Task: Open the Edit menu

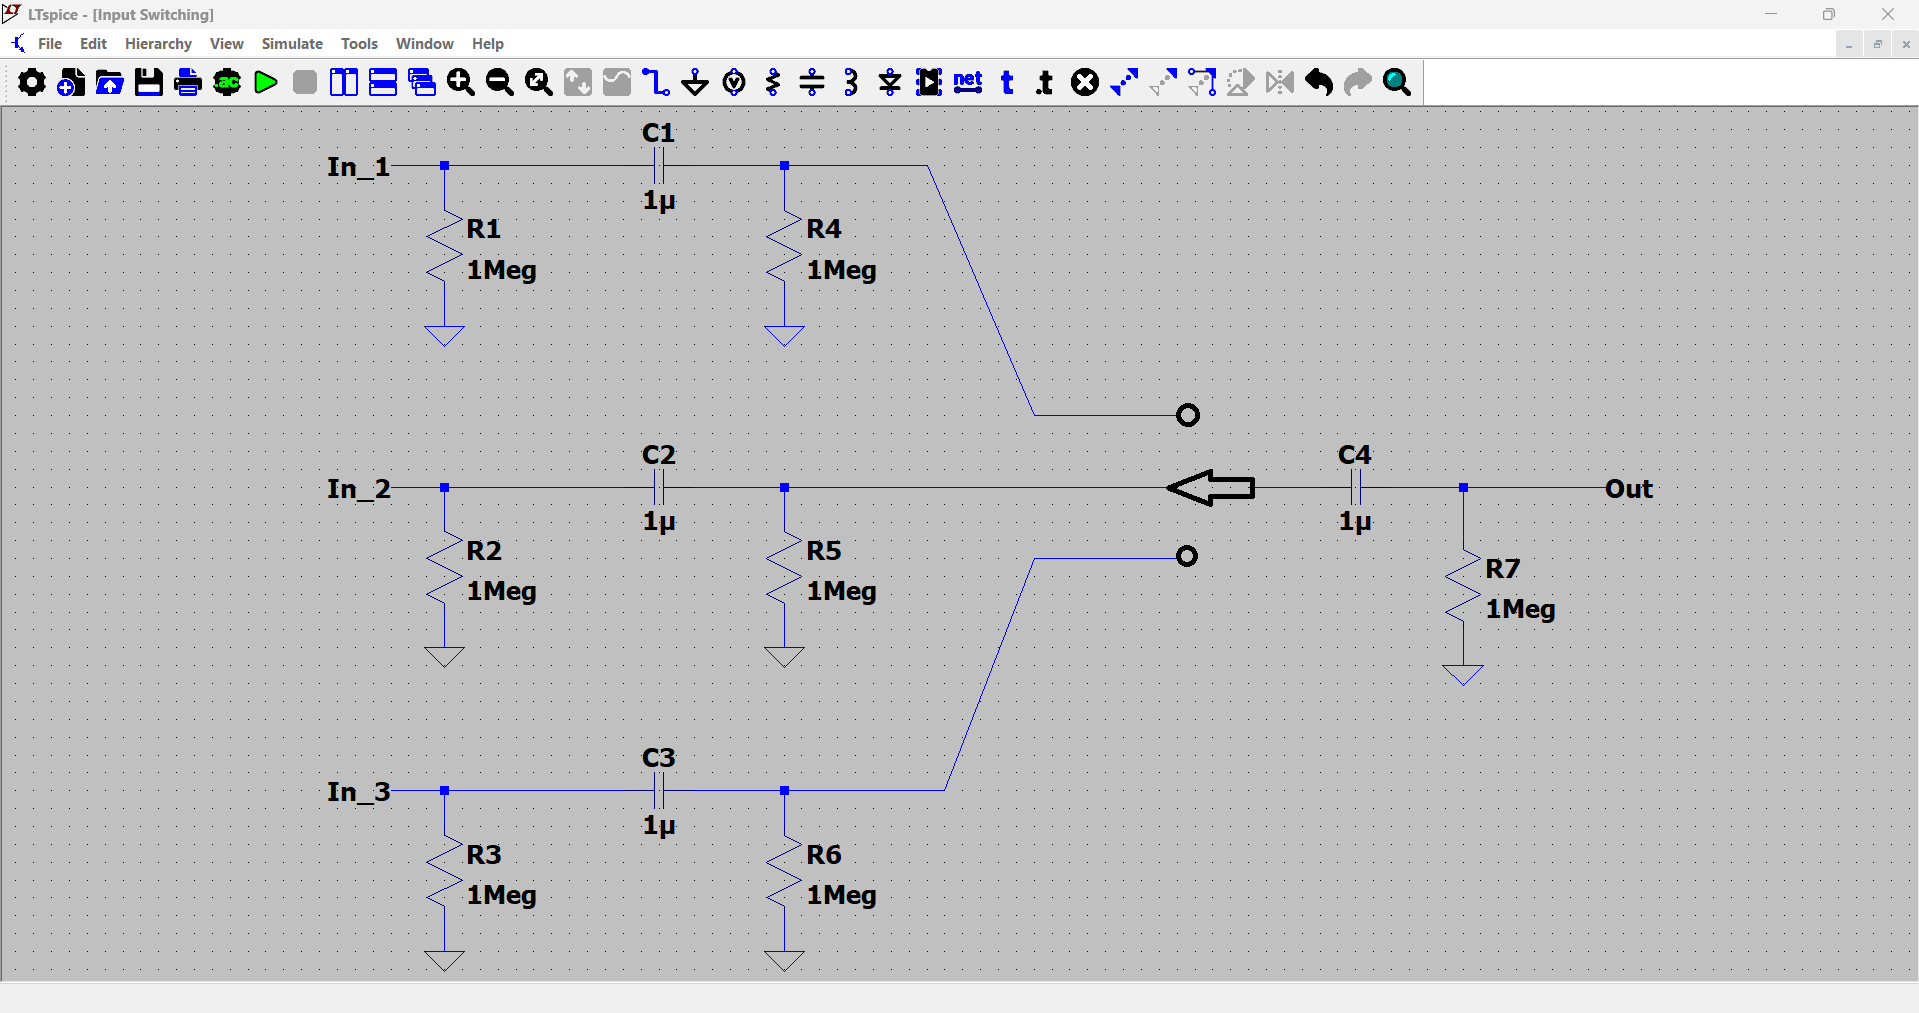Action: [x=93, y=44]
